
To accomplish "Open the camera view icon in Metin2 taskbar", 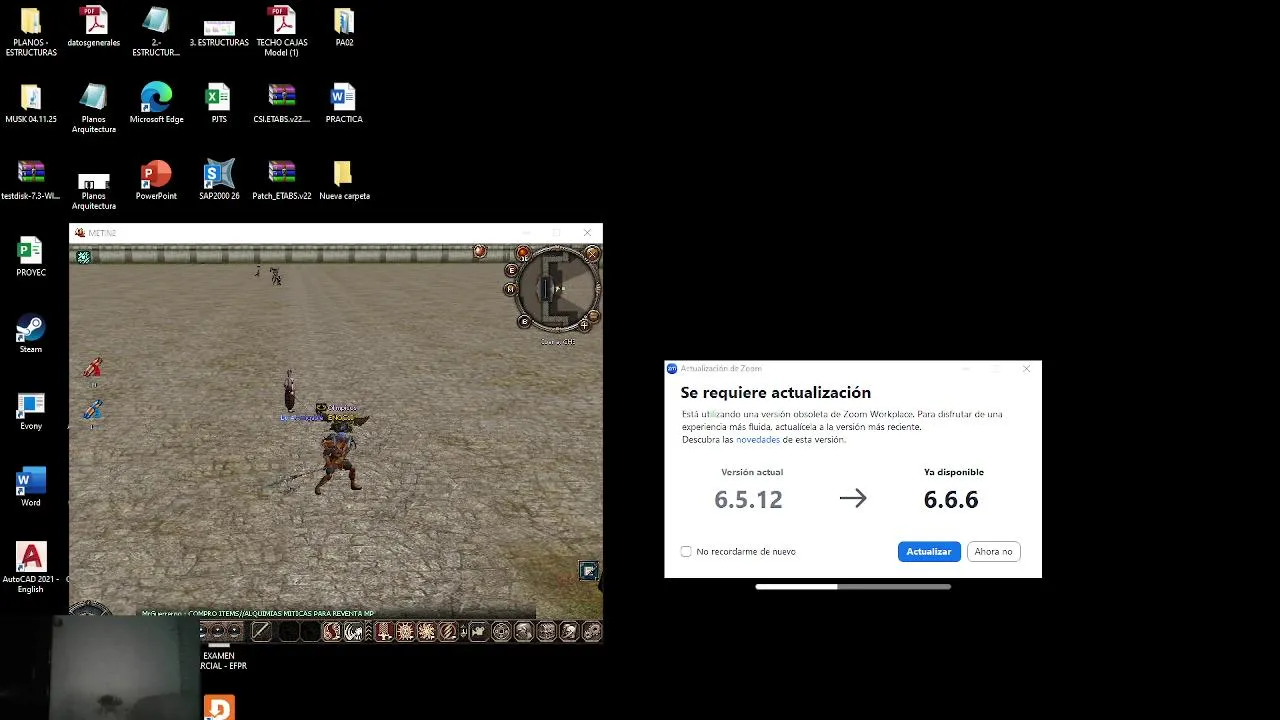I will (x=478, y=631).
